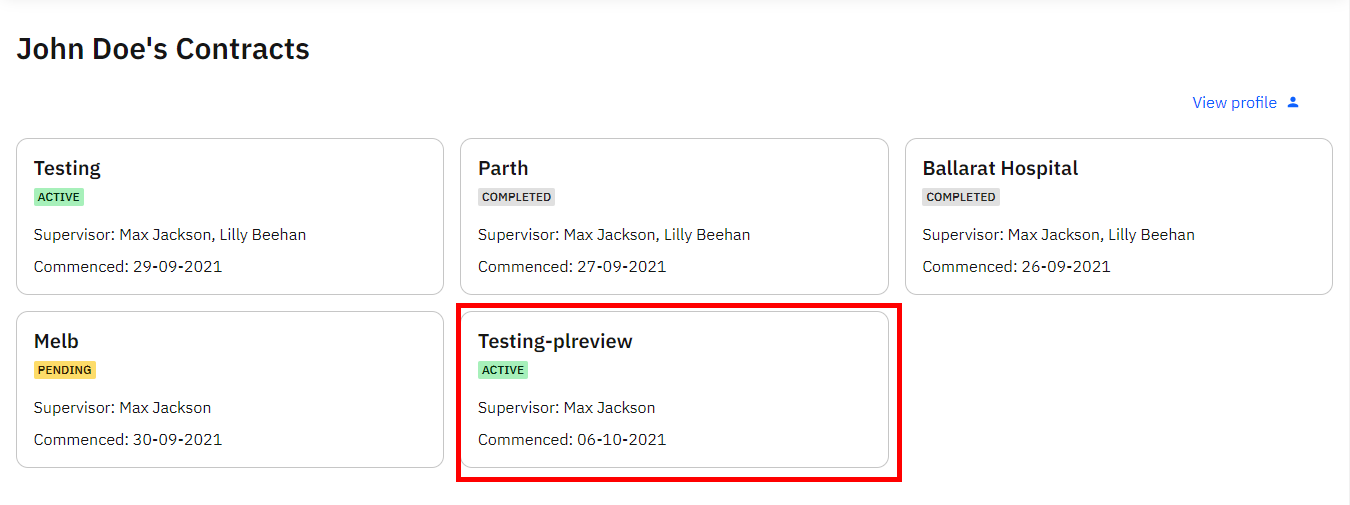Click the COMPLETED badge on Parth
The height and width of the screenshot is (505, 1350).
516,197
